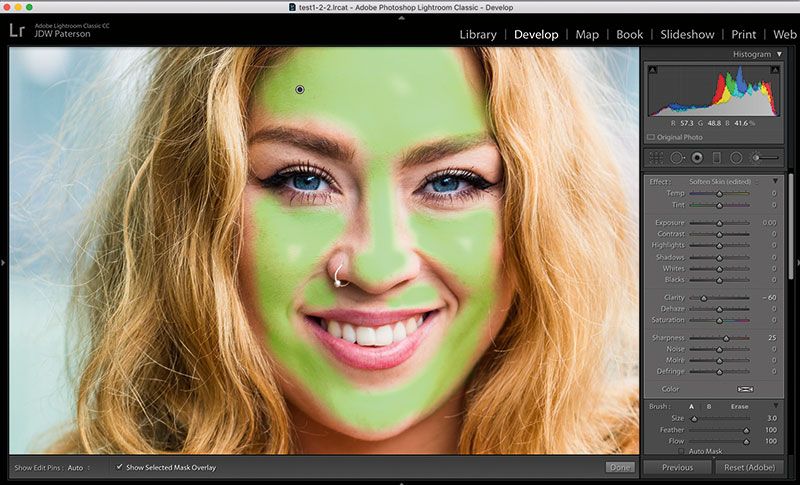Select the Adjustment Brush tool icon
The width and height of the screenshot is (800, 485).
(x=765, y=158)
